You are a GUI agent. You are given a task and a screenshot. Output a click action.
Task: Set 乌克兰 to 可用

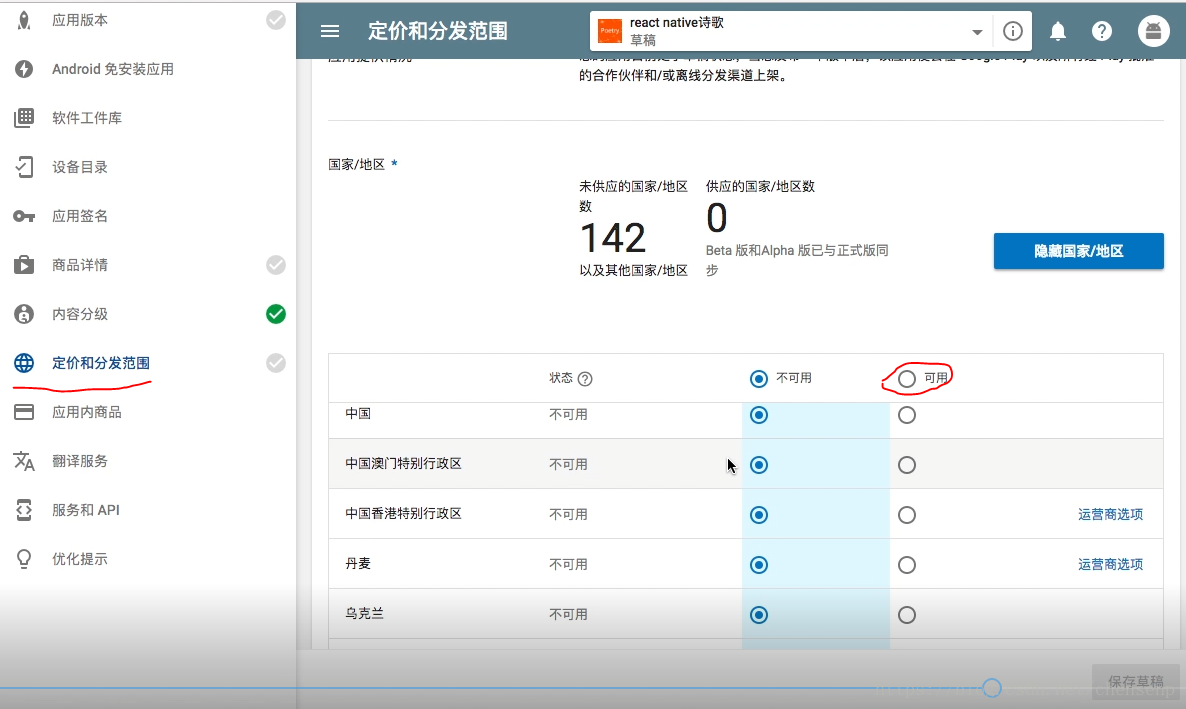coord(907,615)
